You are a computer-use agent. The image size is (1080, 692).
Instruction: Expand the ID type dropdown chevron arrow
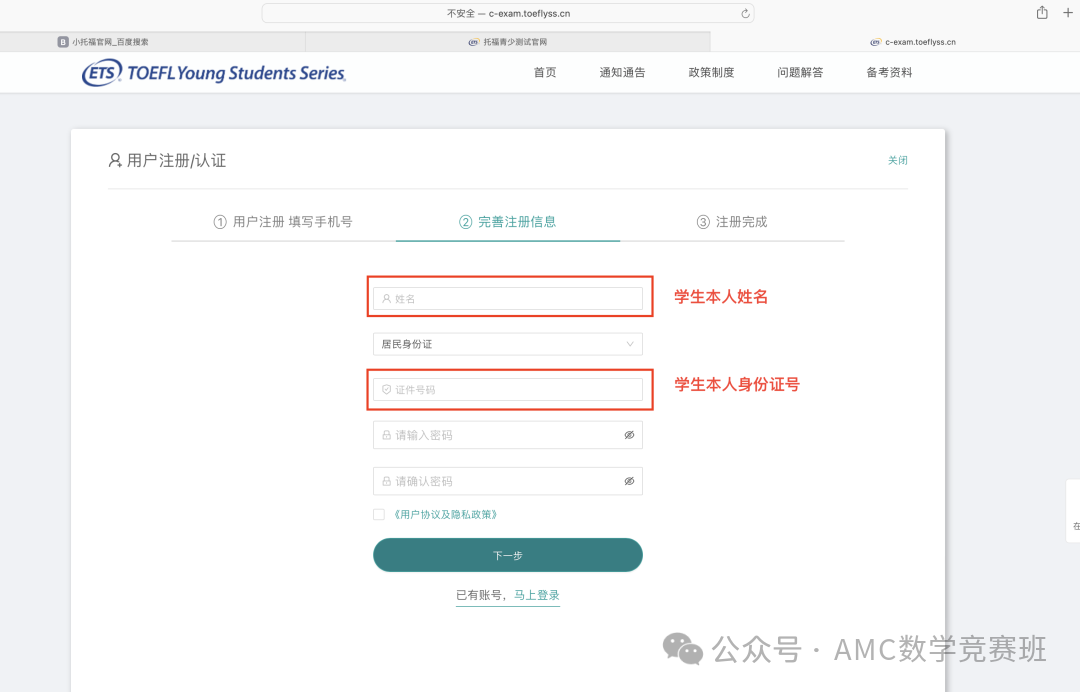[x=630, y=344]
